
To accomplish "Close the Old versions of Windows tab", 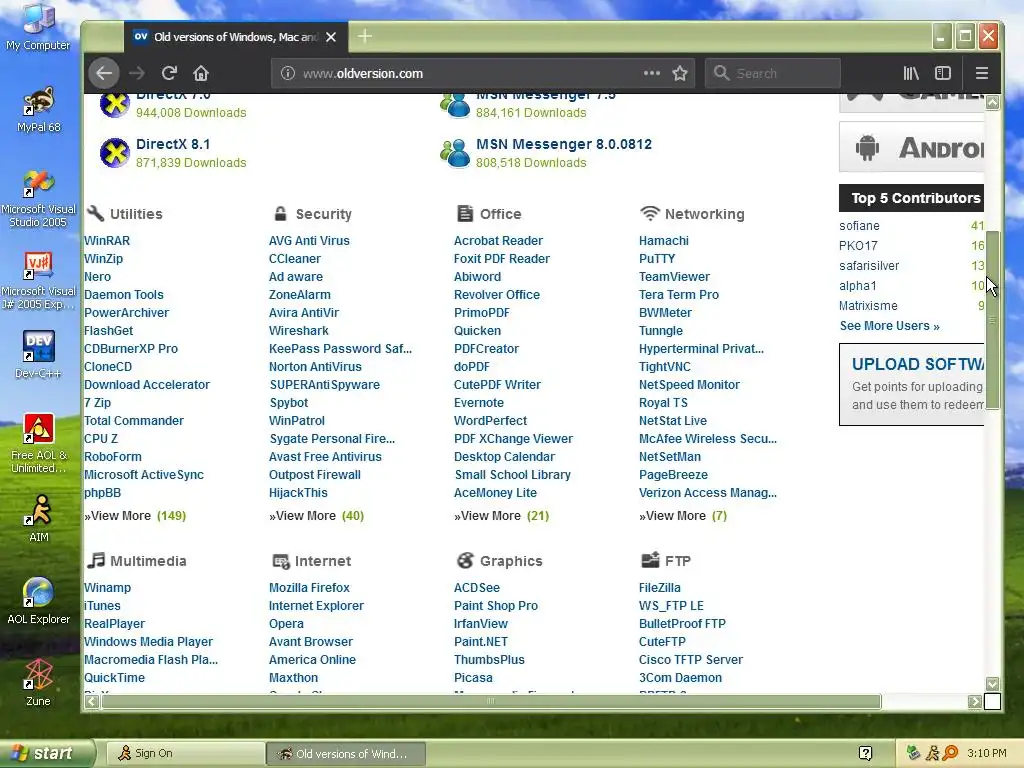I will tap(331, 37).
